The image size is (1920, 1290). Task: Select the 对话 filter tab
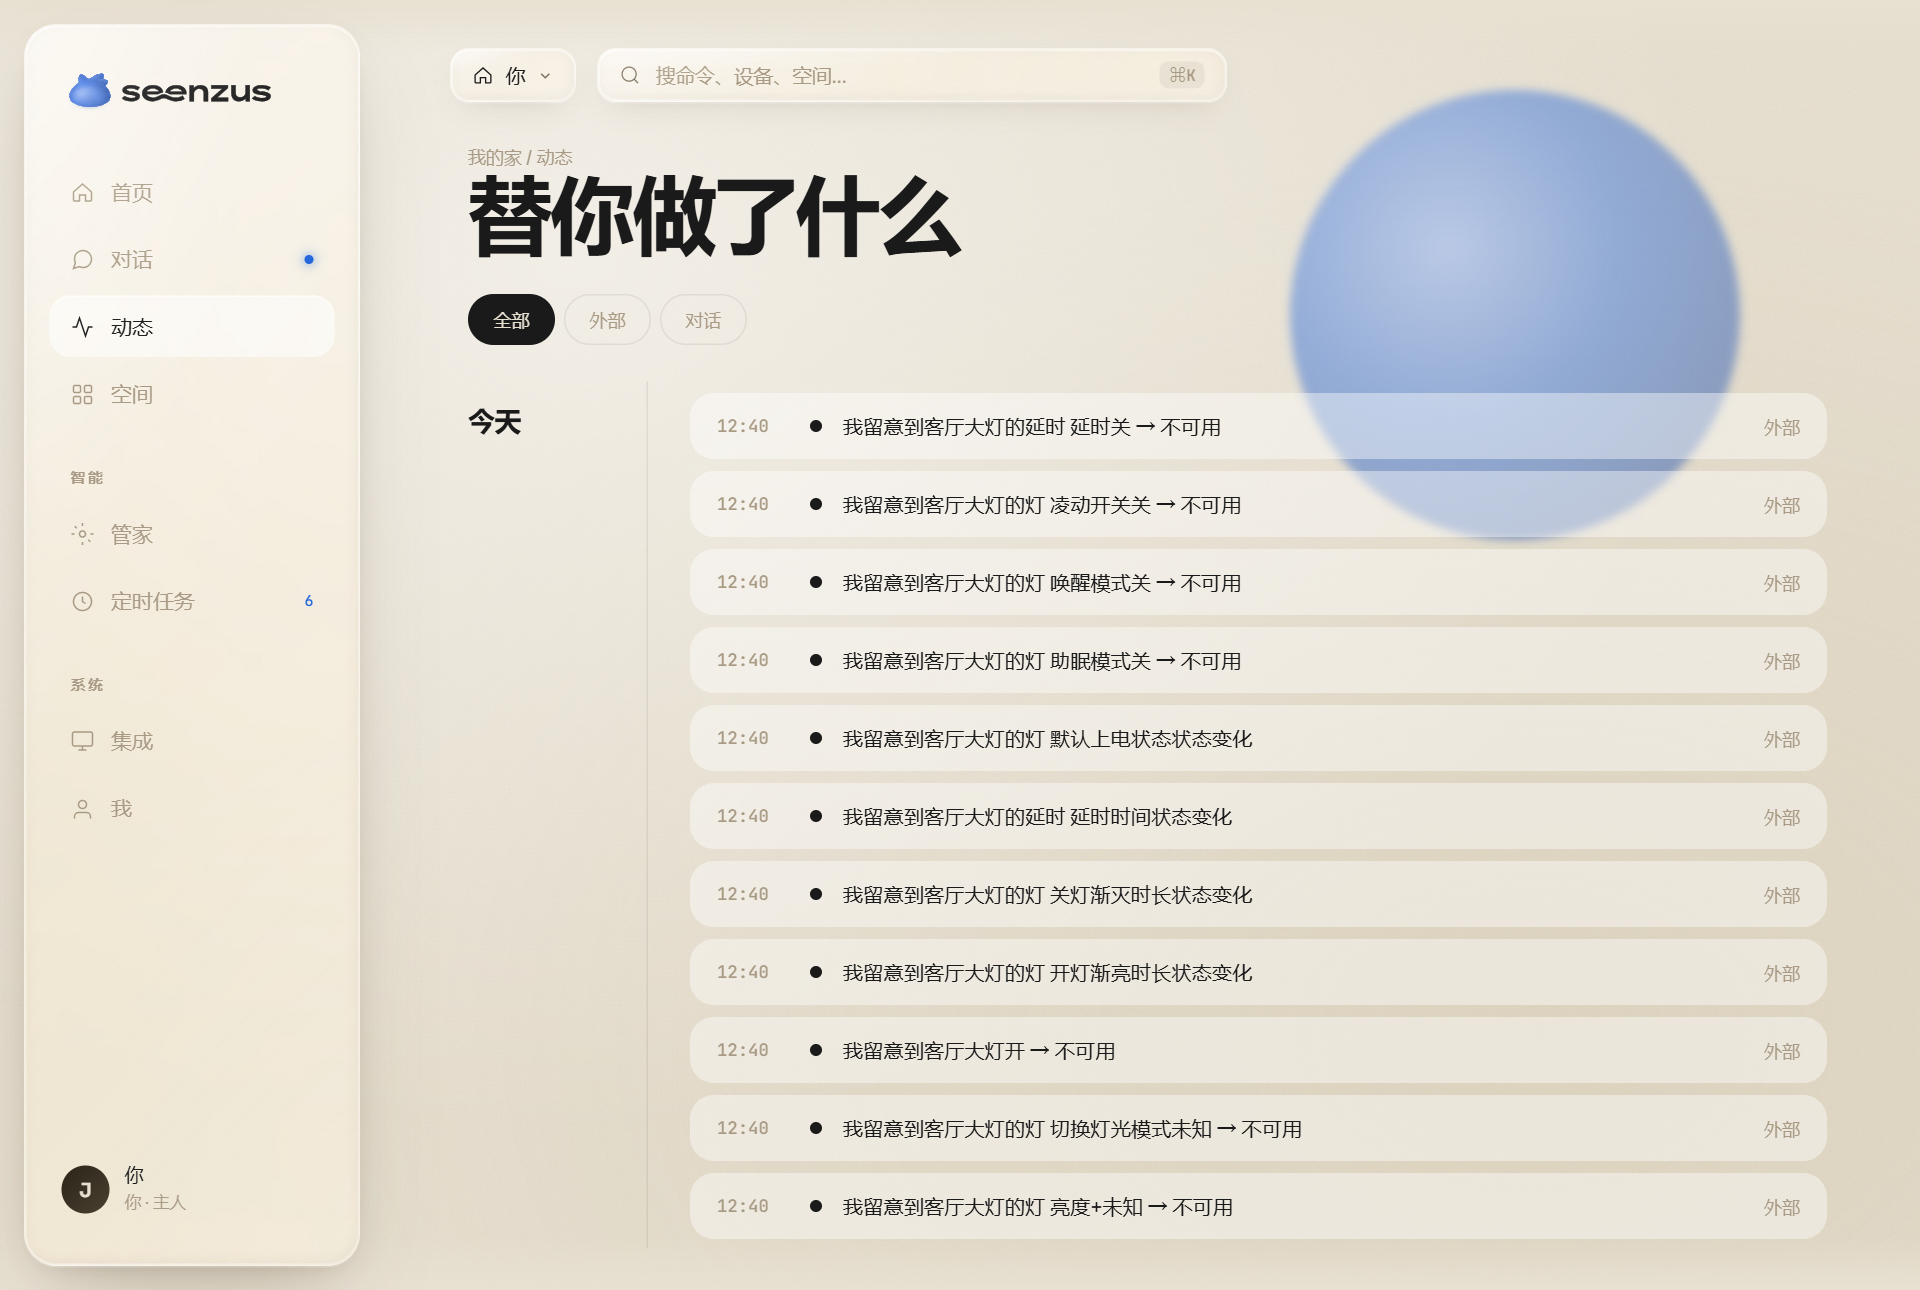(x=703, y=320)
